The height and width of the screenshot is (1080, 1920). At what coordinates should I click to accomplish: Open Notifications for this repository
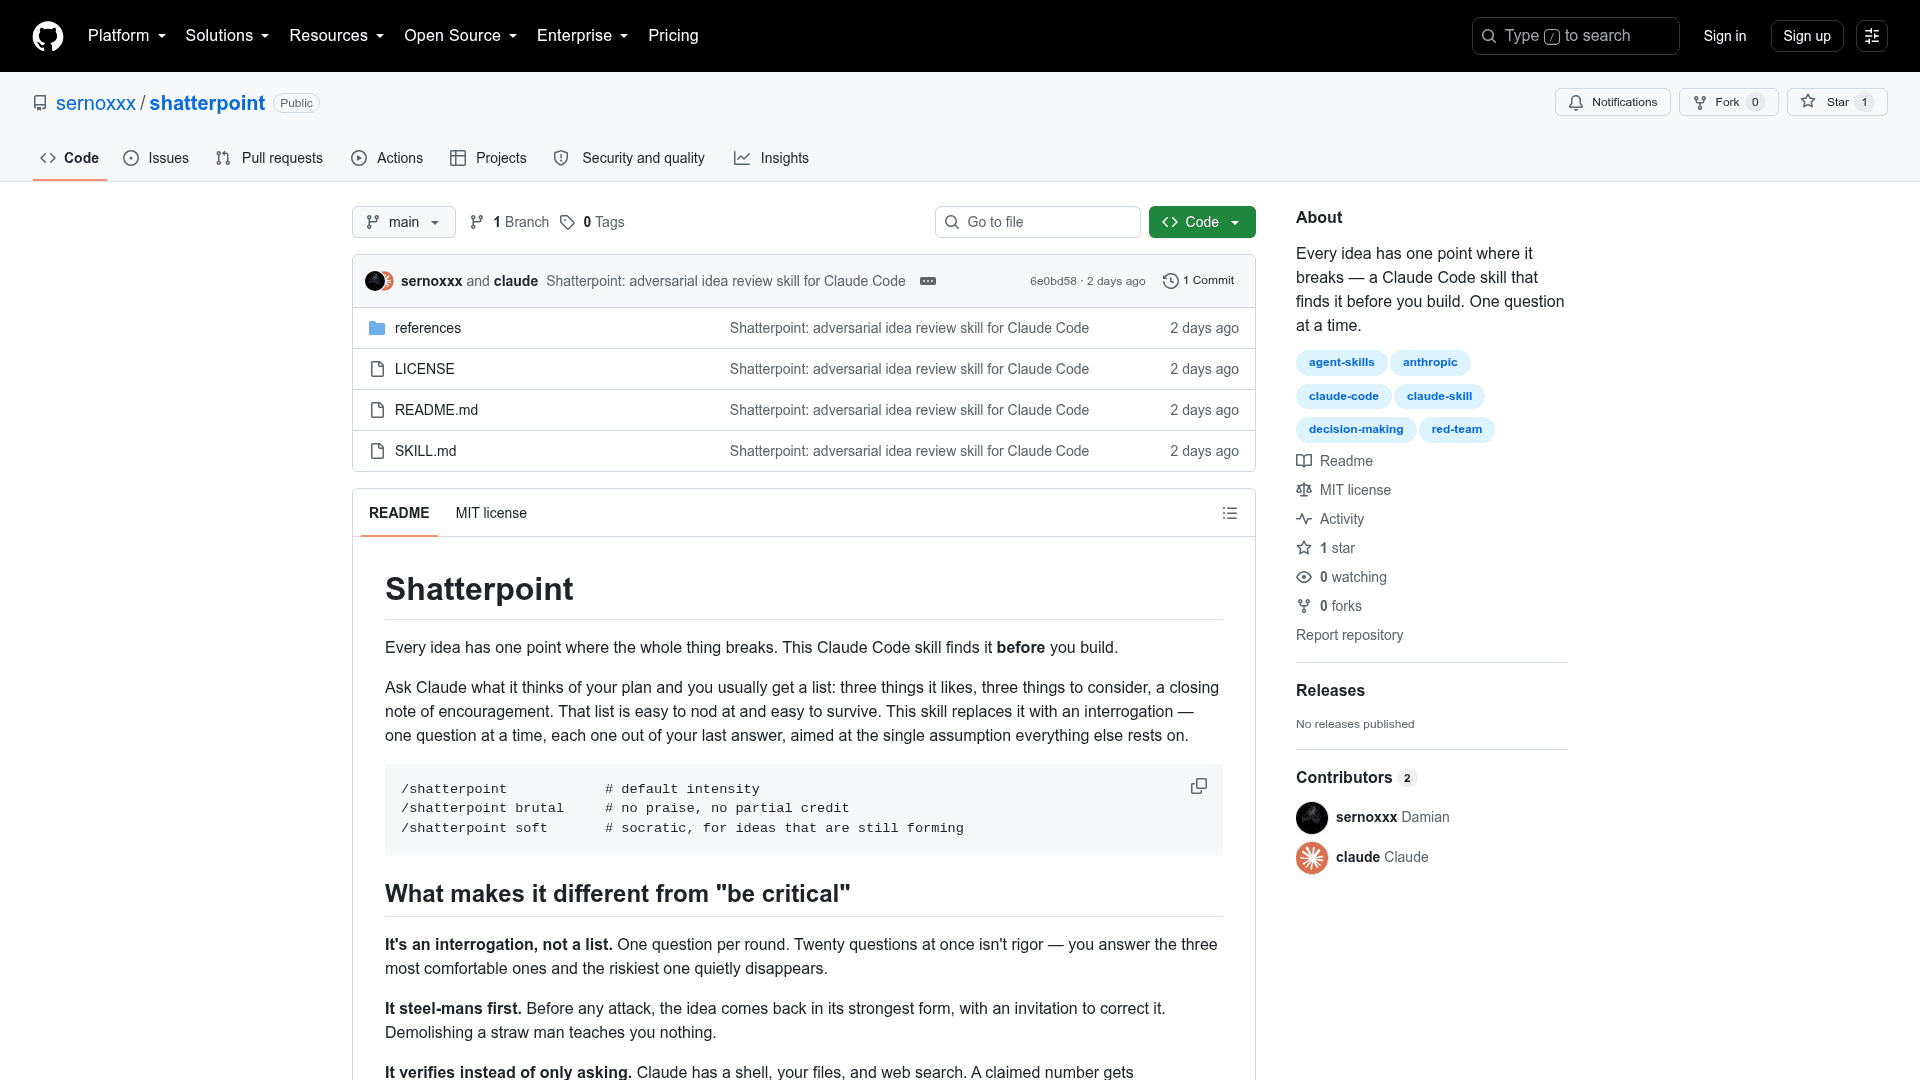coord(1612,102)
